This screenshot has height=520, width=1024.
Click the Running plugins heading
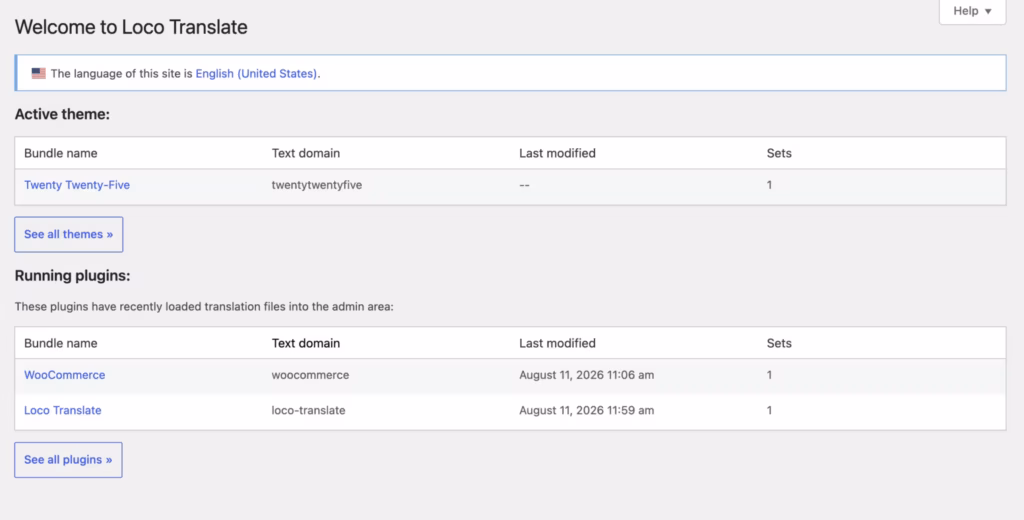(72, 276)
